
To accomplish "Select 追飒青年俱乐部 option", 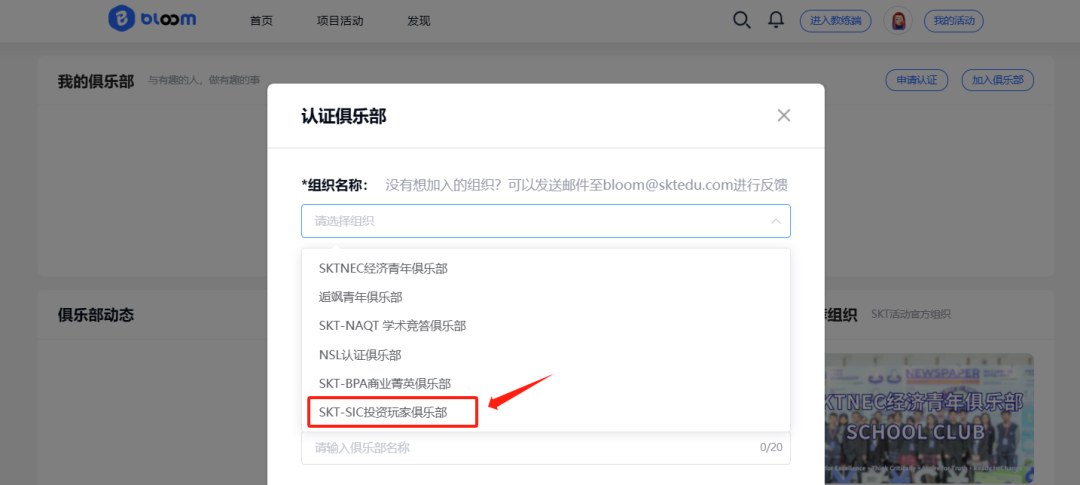I will click(x=546, y=298).
